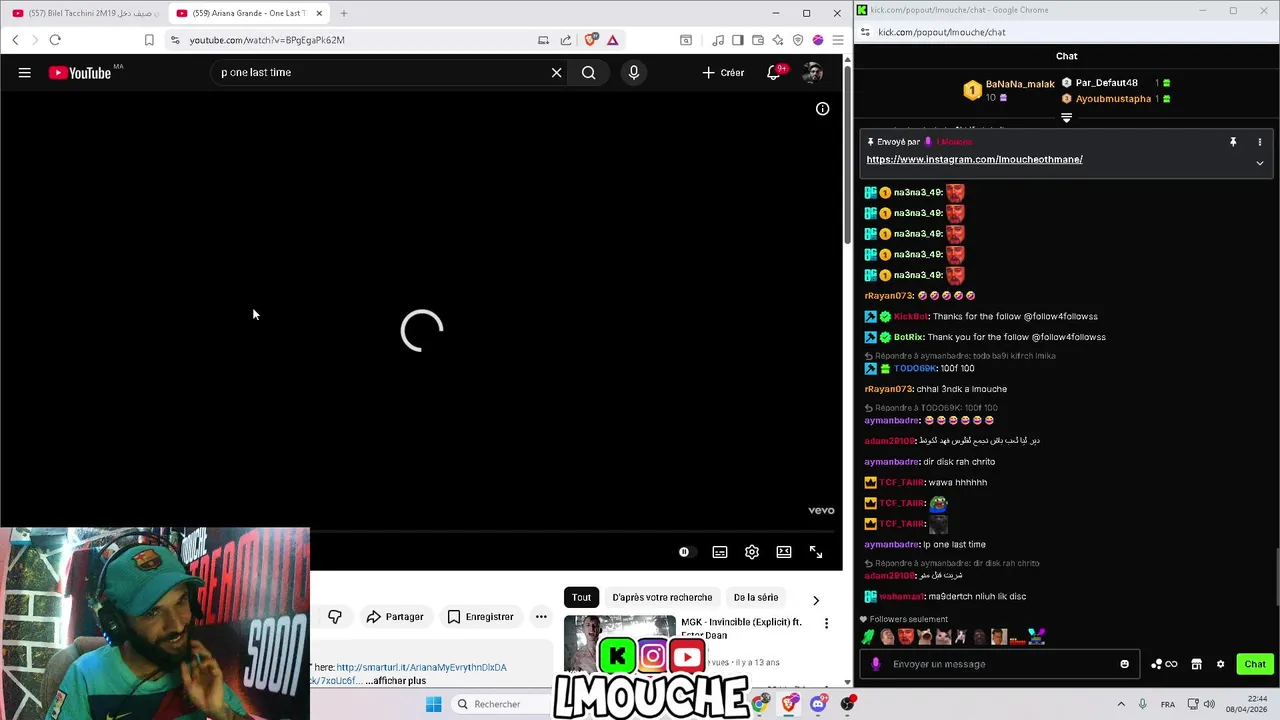This screenshot has height=720, width=1280.
Task: Click username aymanbadre saying lp one last time
Action: pyautogui.click(x=891, y=544)
